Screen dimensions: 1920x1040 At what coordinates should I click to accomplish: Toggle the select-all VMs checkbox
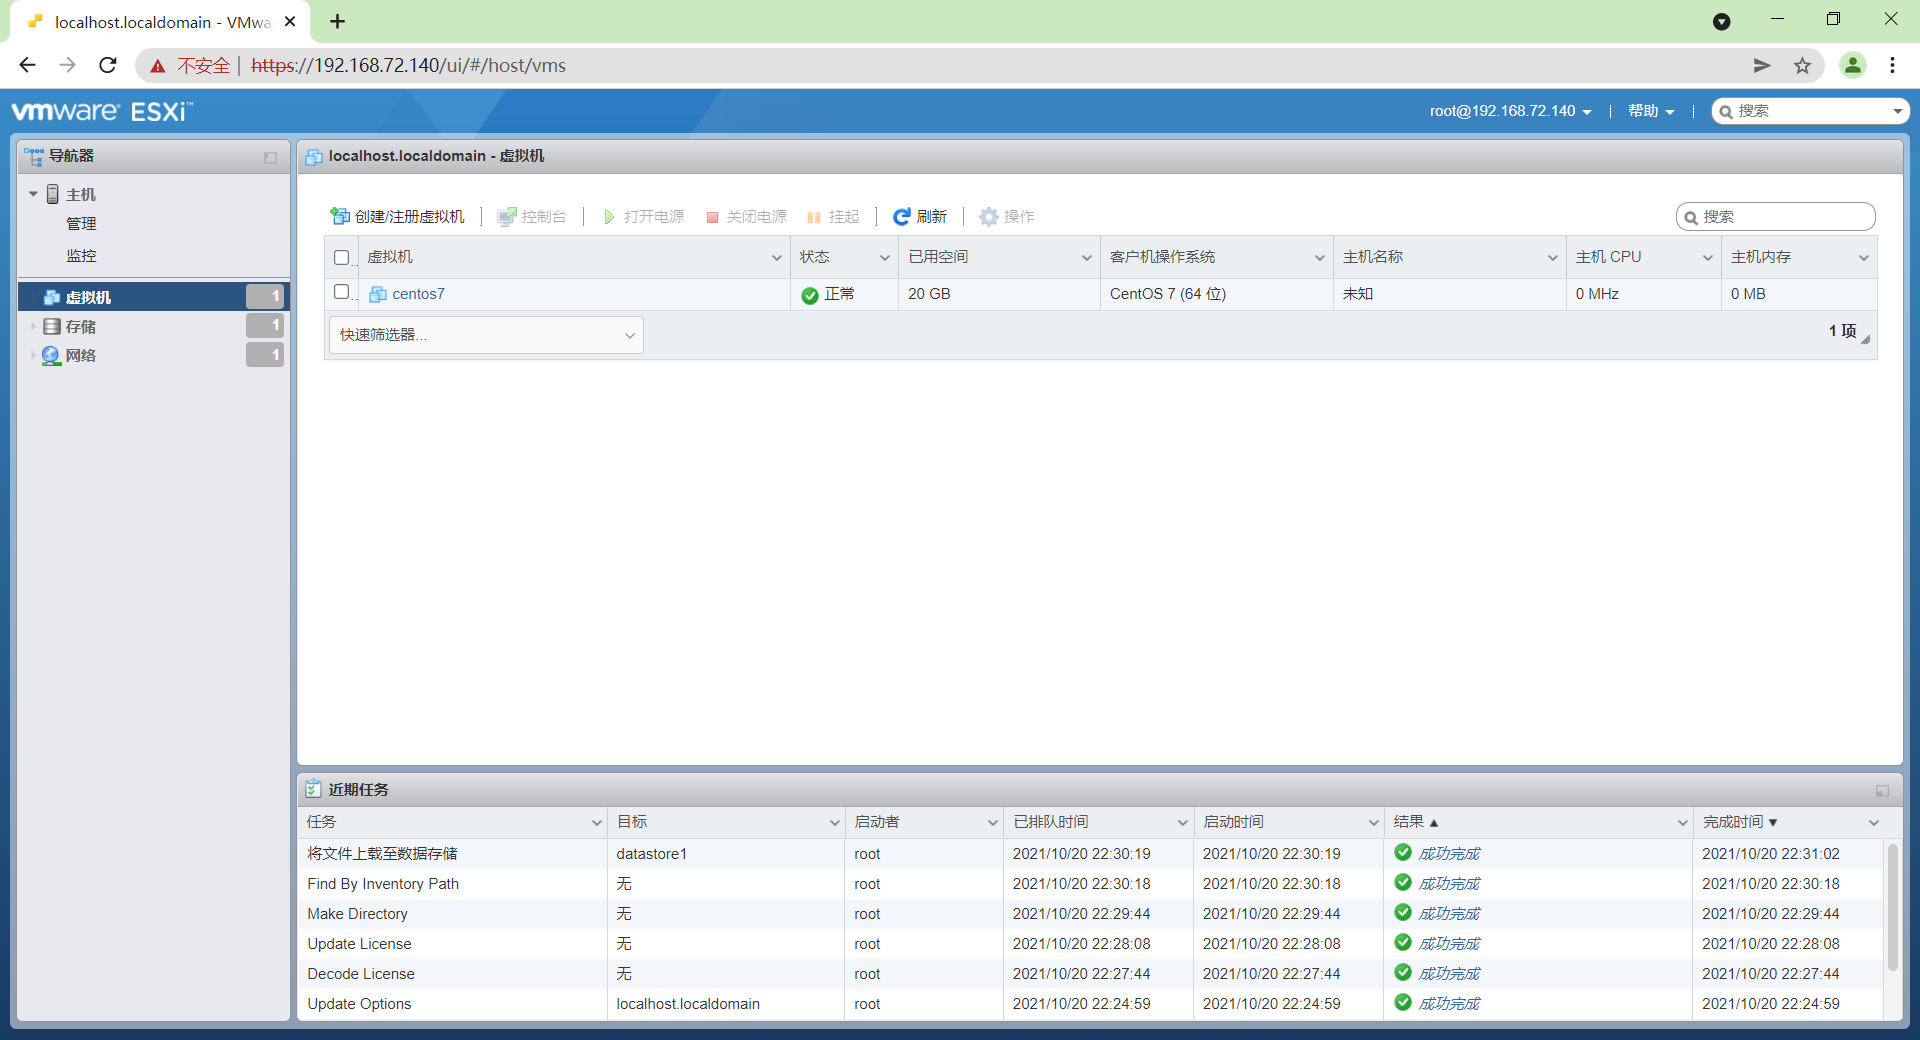click(x=341, y=258)
